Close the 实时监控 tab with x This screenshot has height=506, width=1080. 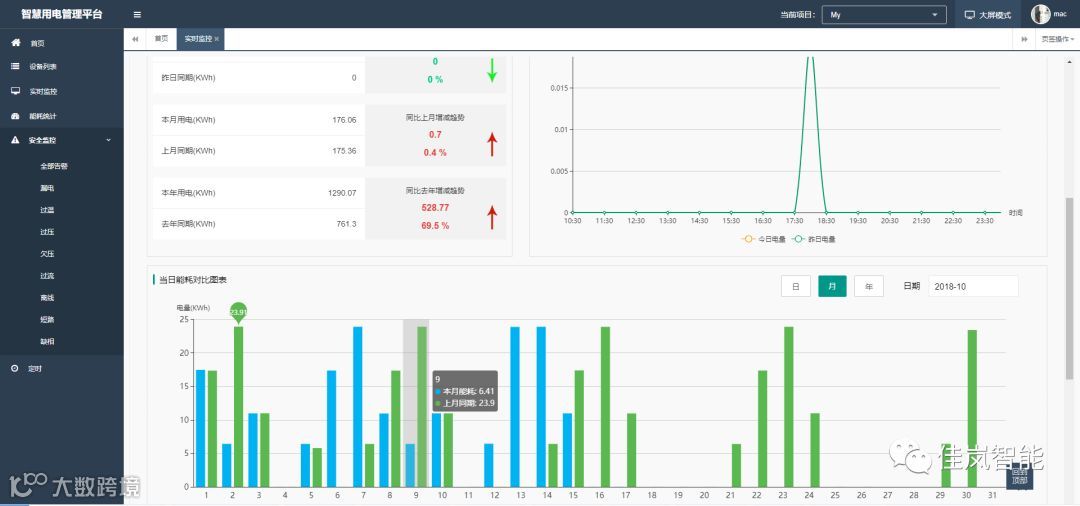click(x=217, y=39)
